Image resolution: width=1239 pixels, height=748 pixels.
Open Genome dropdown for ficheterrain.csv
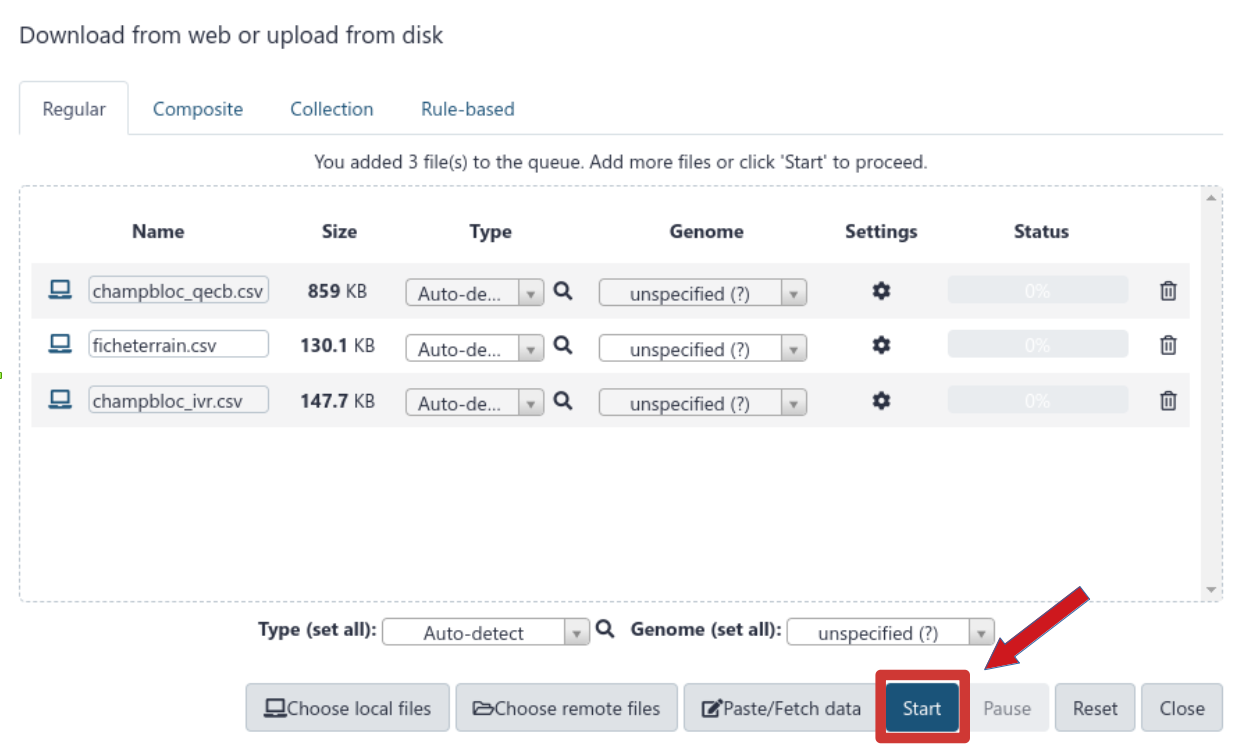(x=703, y=348)
